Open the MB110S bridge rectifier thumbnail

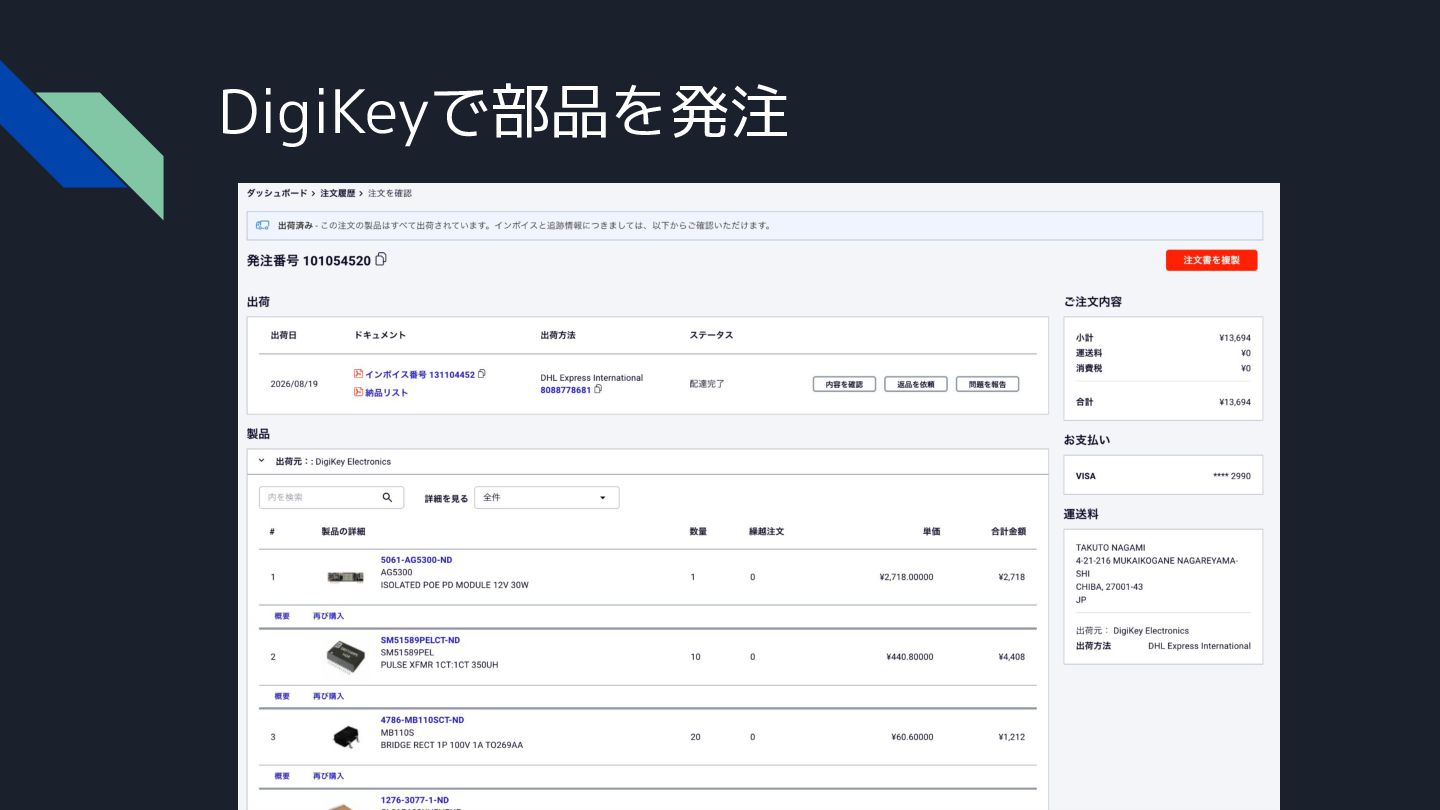pyautogui.click(x=345, y=737)
